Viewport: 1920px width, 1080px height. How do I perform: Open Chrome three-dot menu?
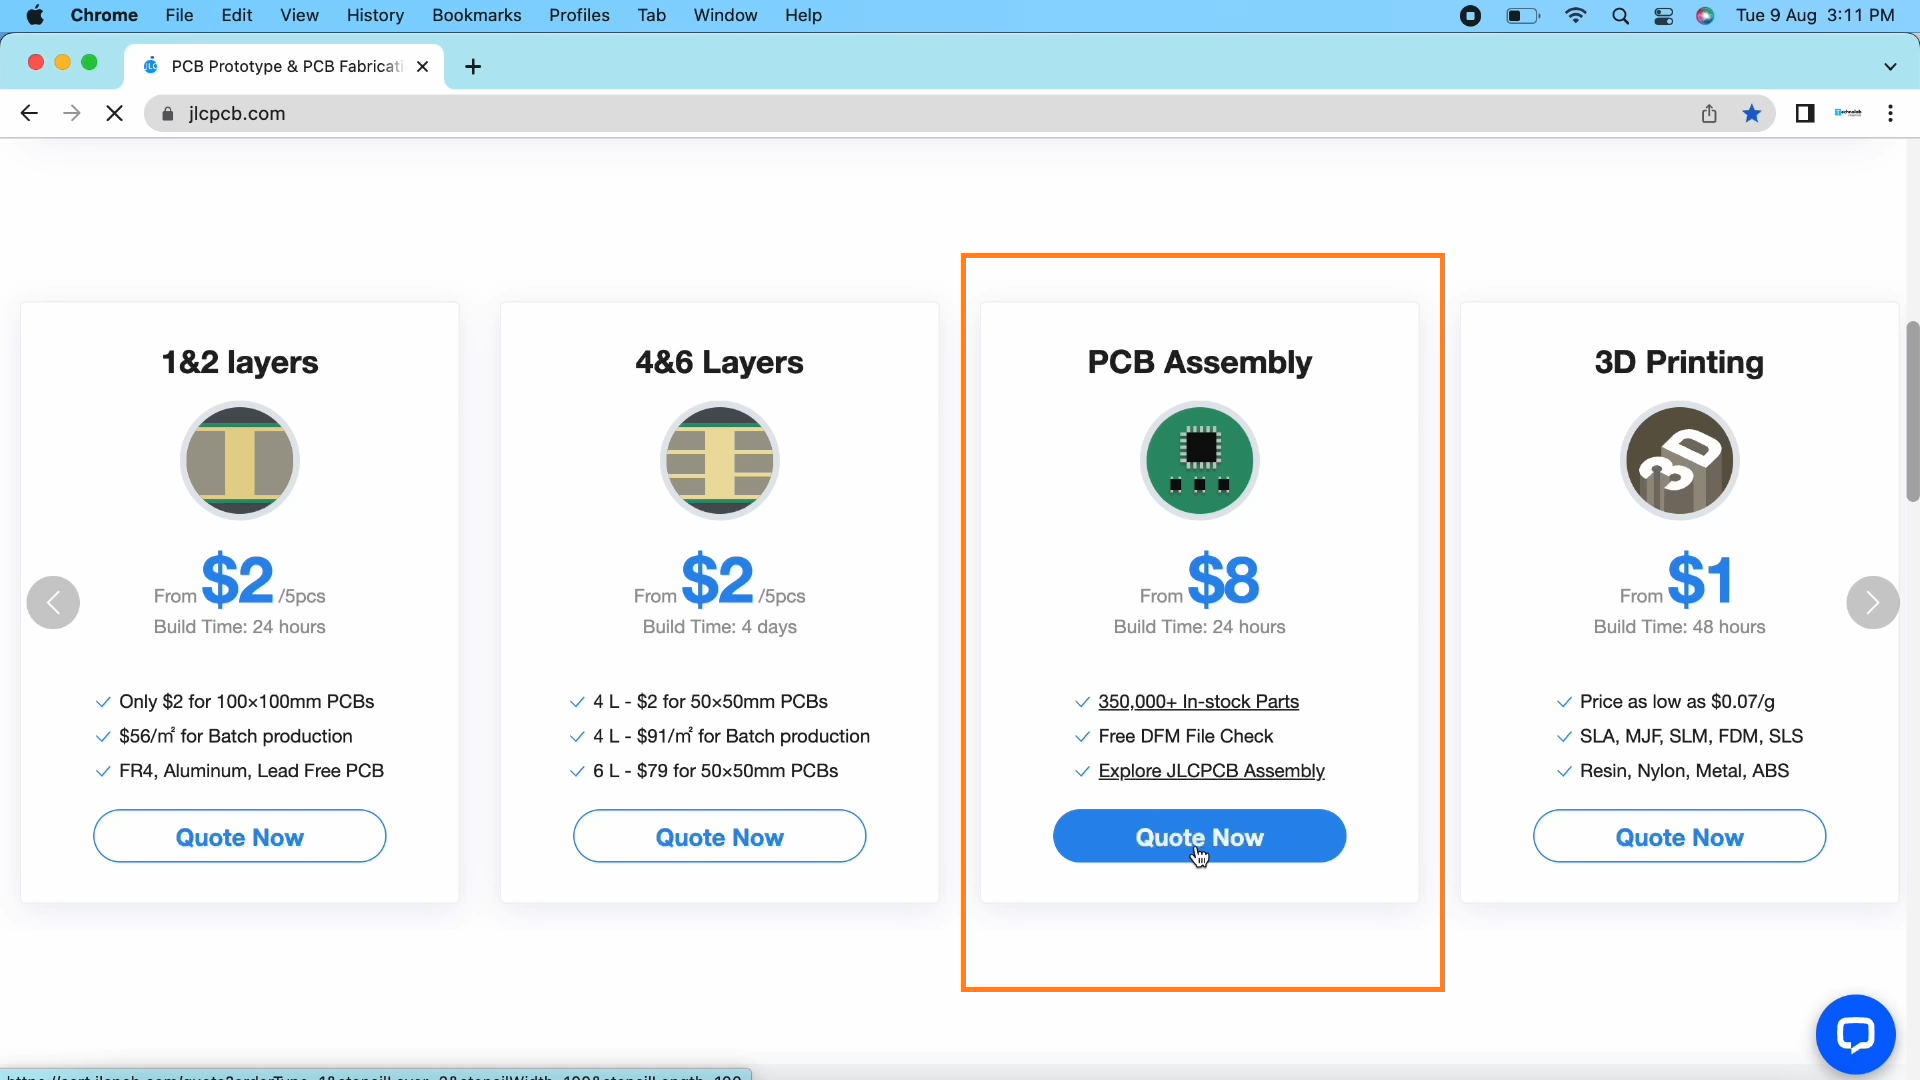coord(1890,114)
